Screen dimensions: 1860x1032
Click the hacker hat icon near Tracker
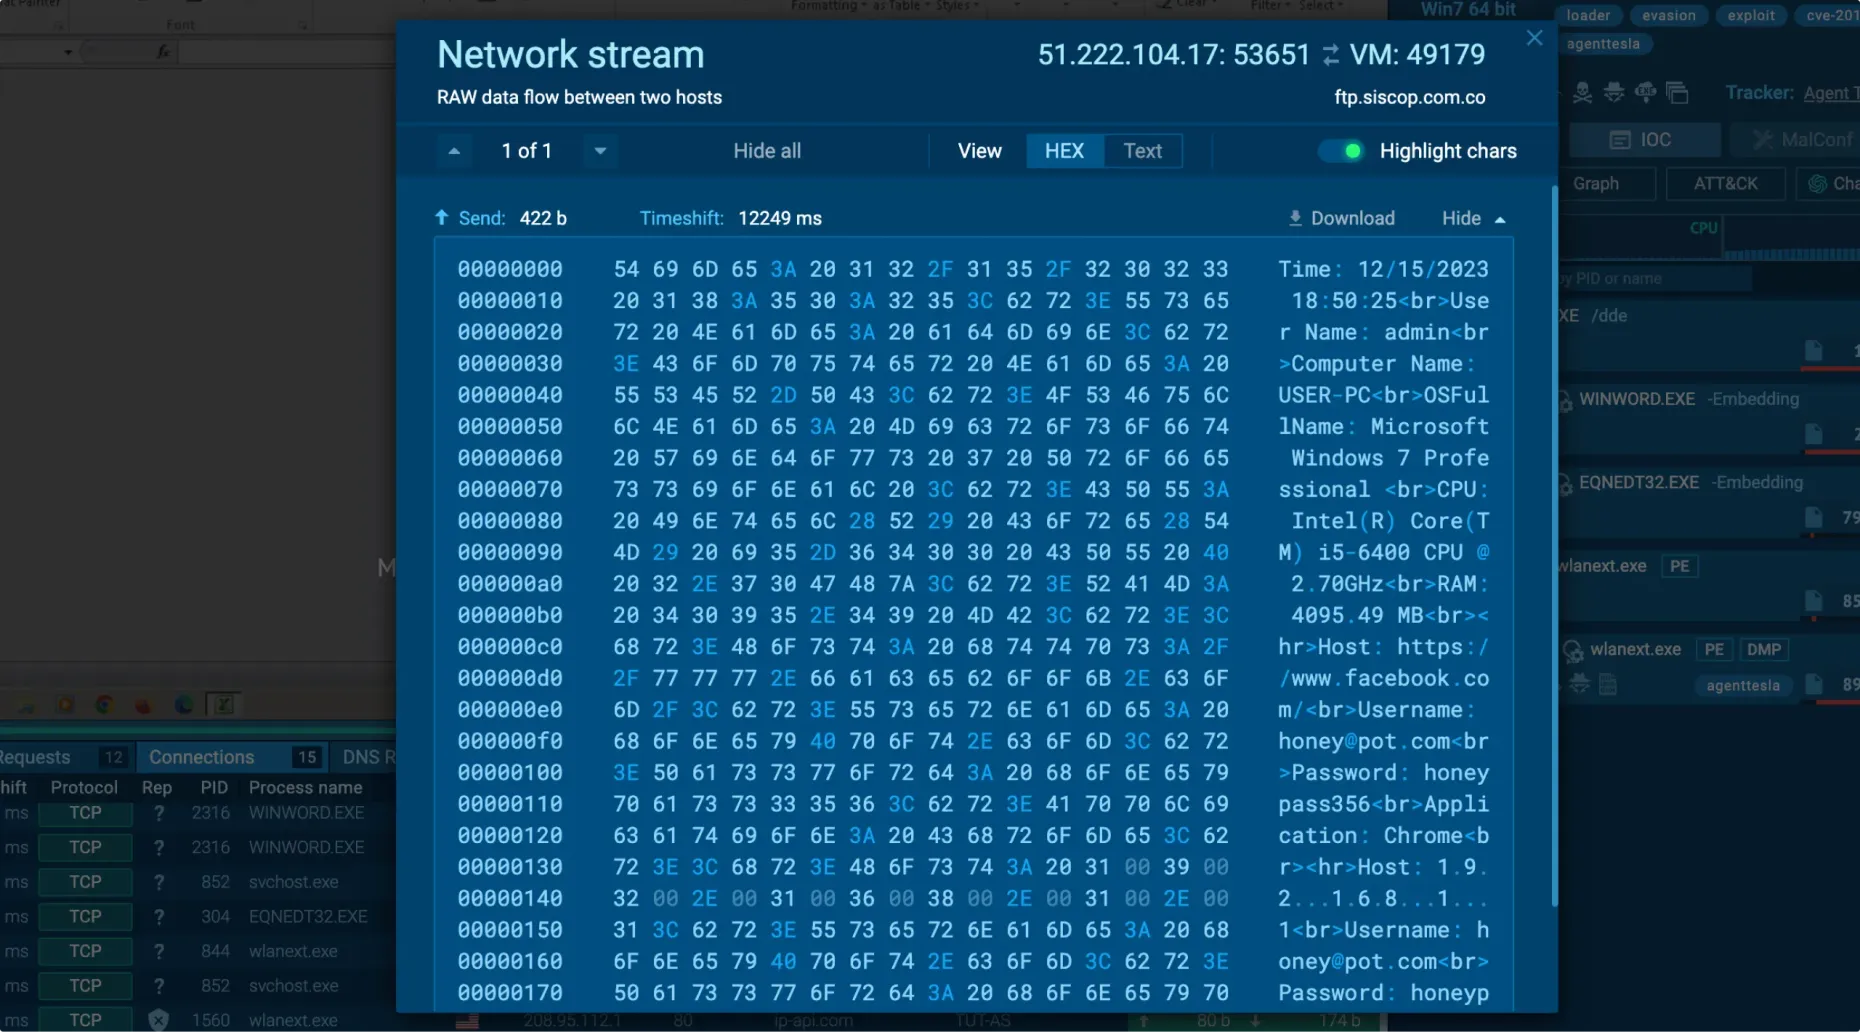coord(1613,93)
